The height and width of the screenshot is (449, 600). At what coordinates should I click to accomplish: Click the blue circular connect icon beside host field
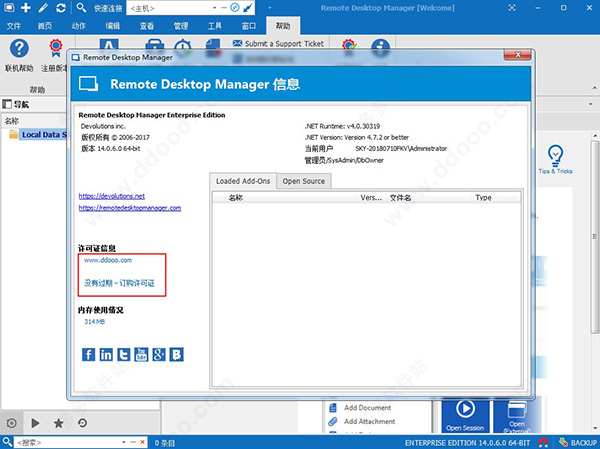coord(235,8)
